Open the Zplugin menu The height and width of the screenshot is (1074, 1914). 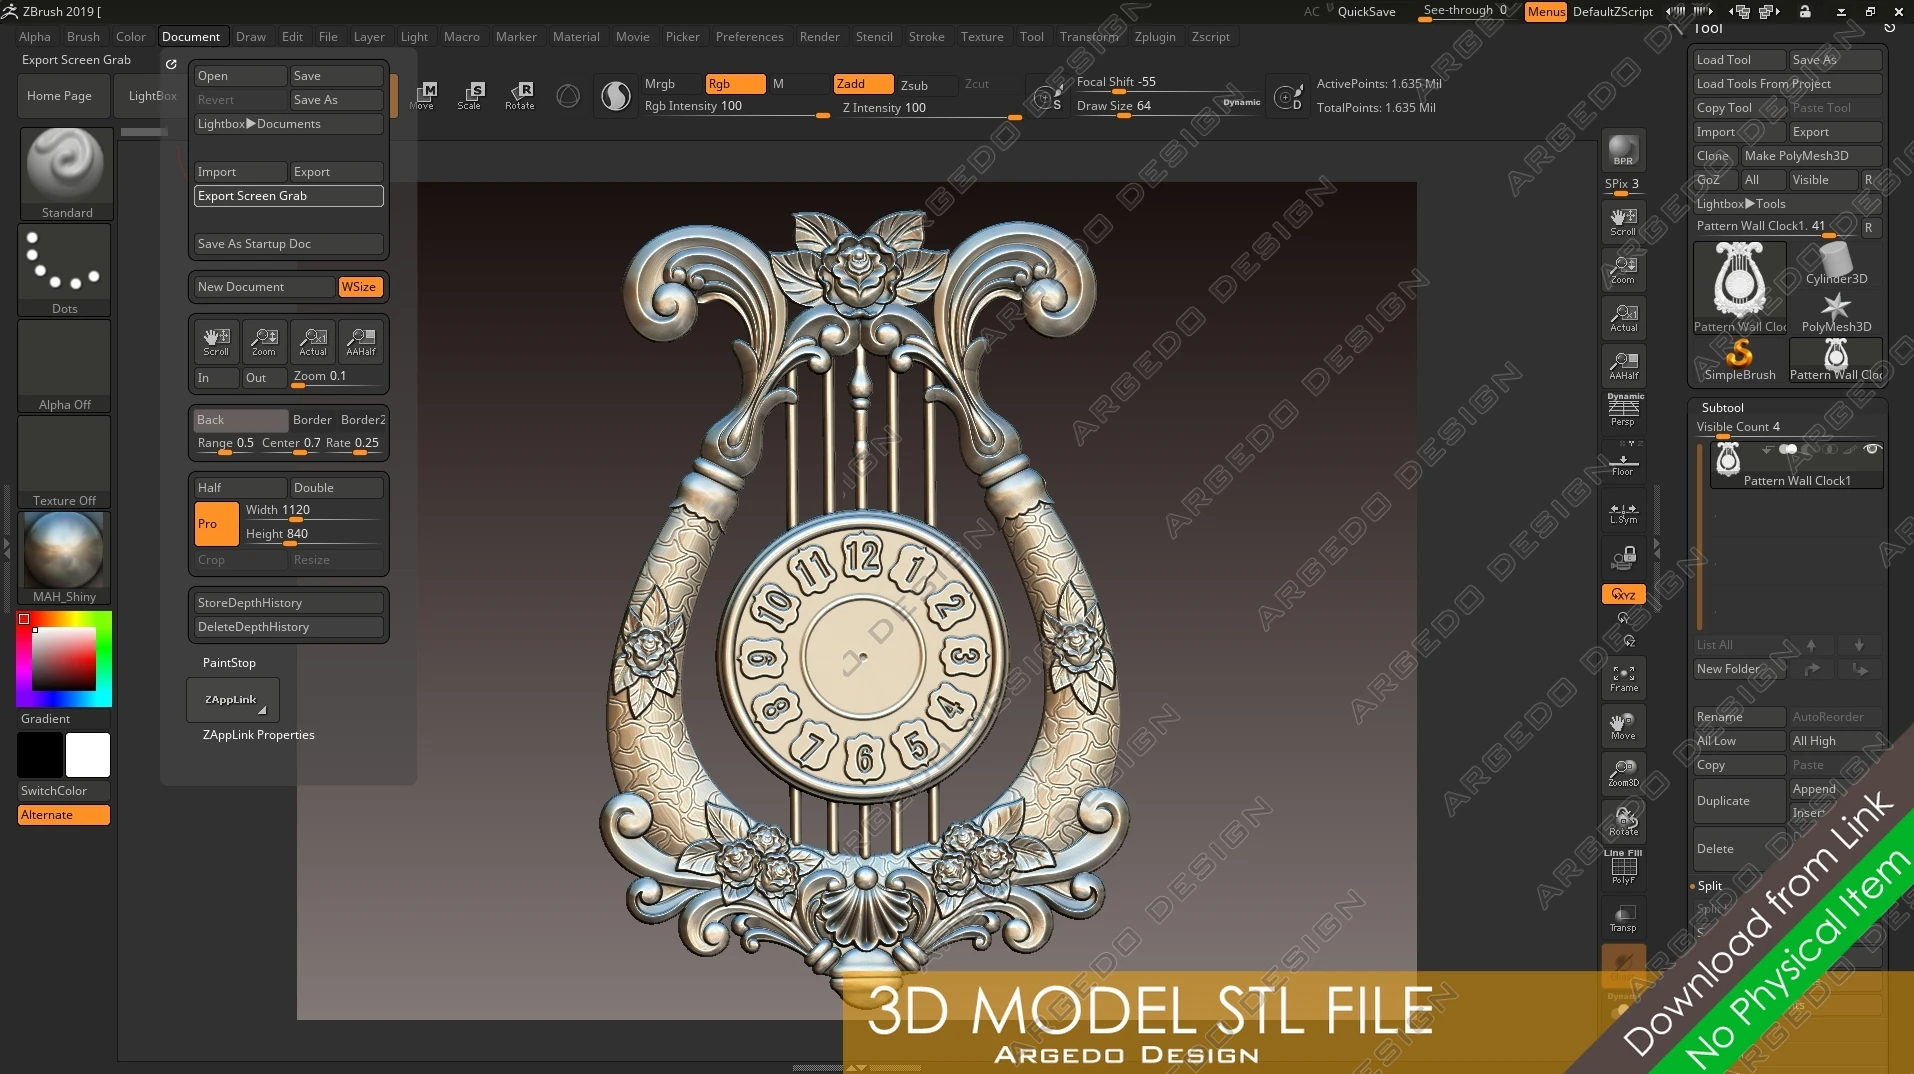tap(1155, 37)
